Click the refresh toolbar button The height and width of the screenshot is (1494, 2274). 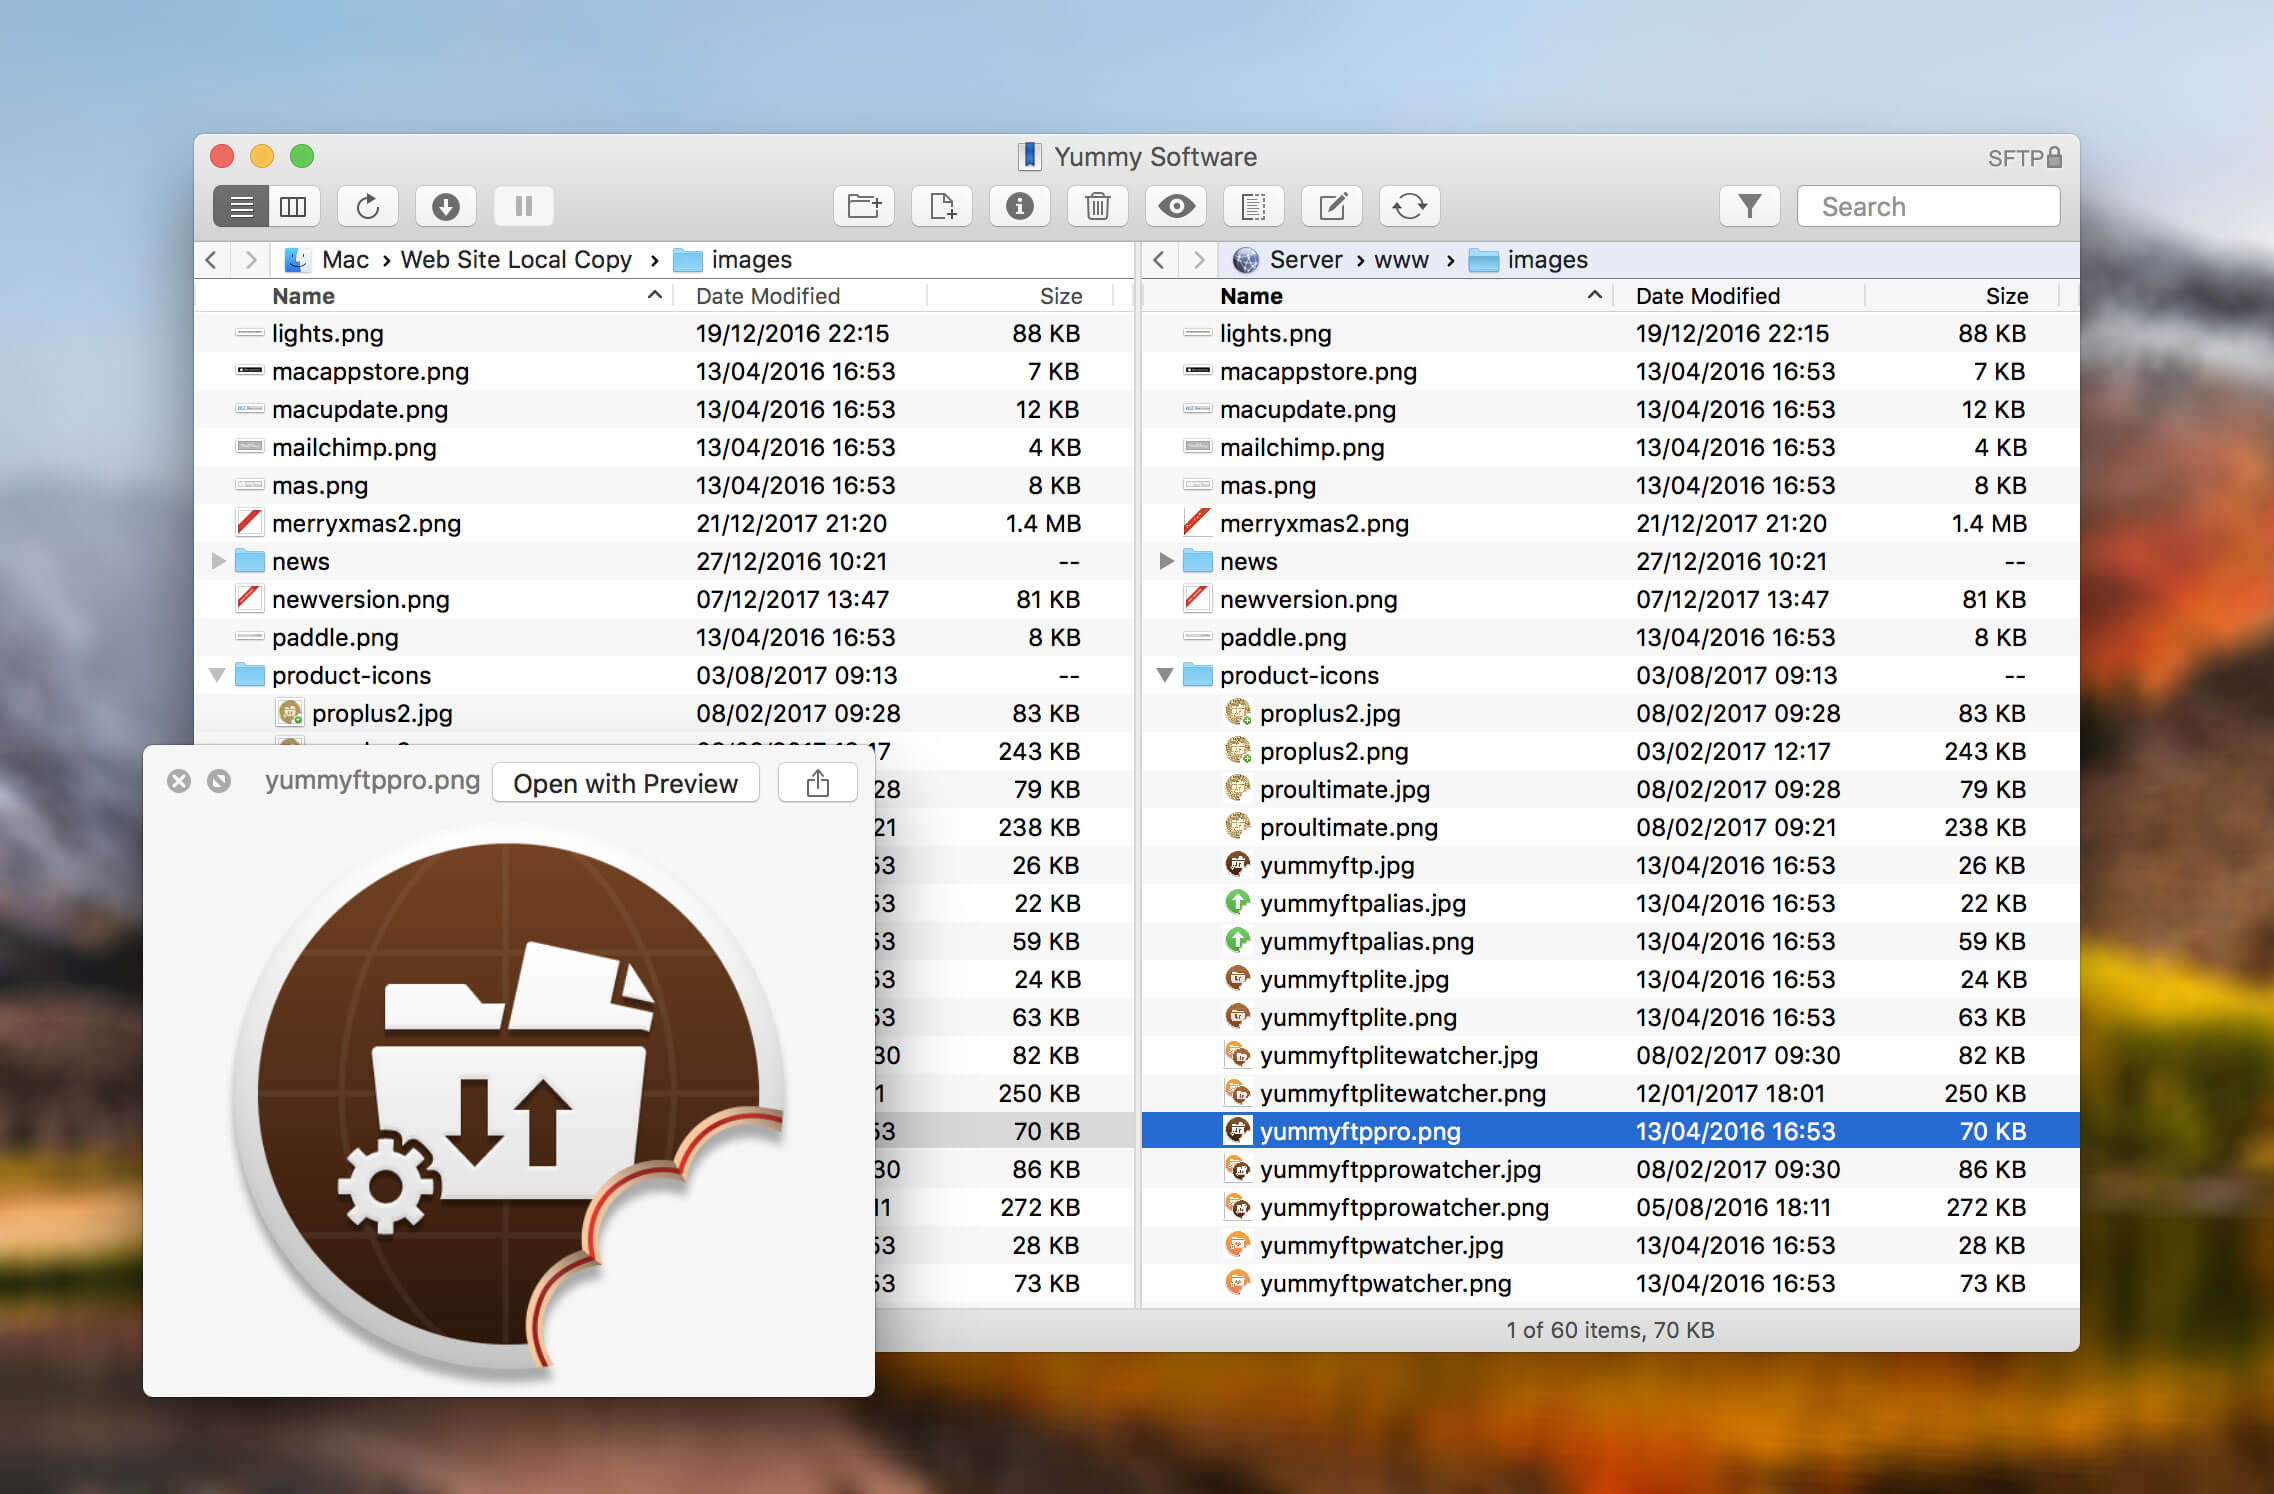tap(368, 206)
